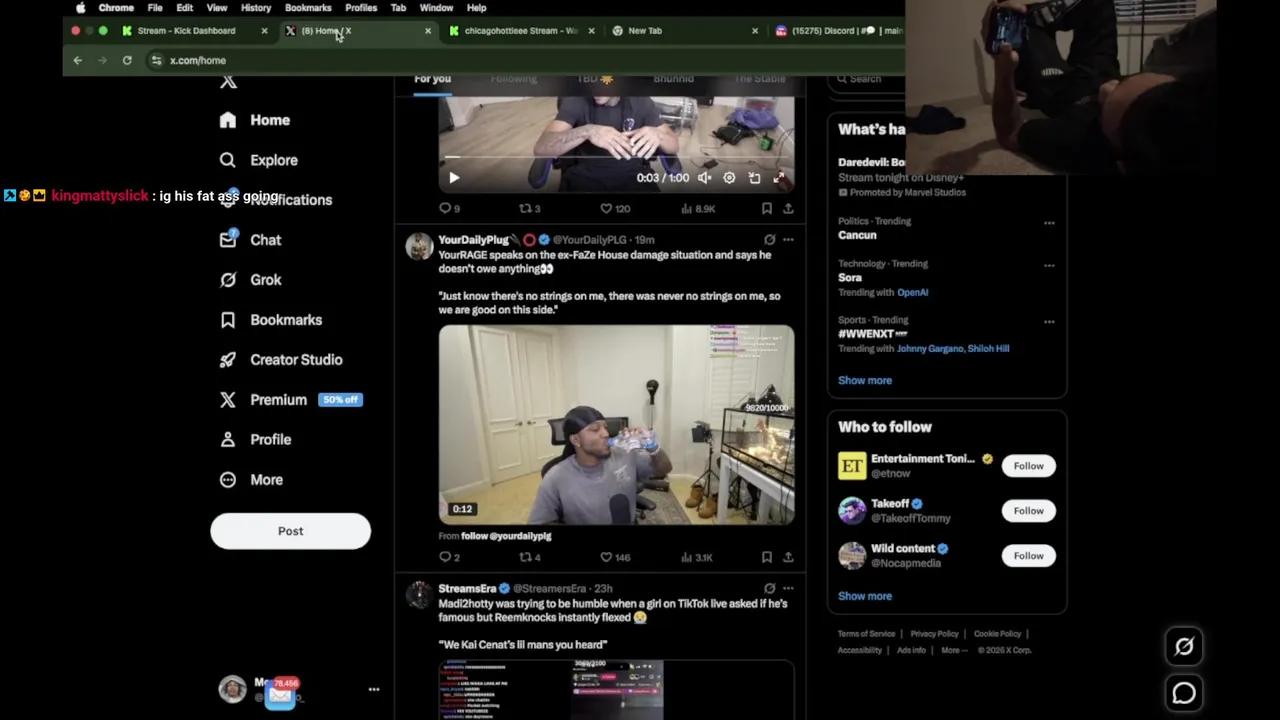Play the top video post
This screenshot has width=1280, height=720.
[x=454, y=178]
